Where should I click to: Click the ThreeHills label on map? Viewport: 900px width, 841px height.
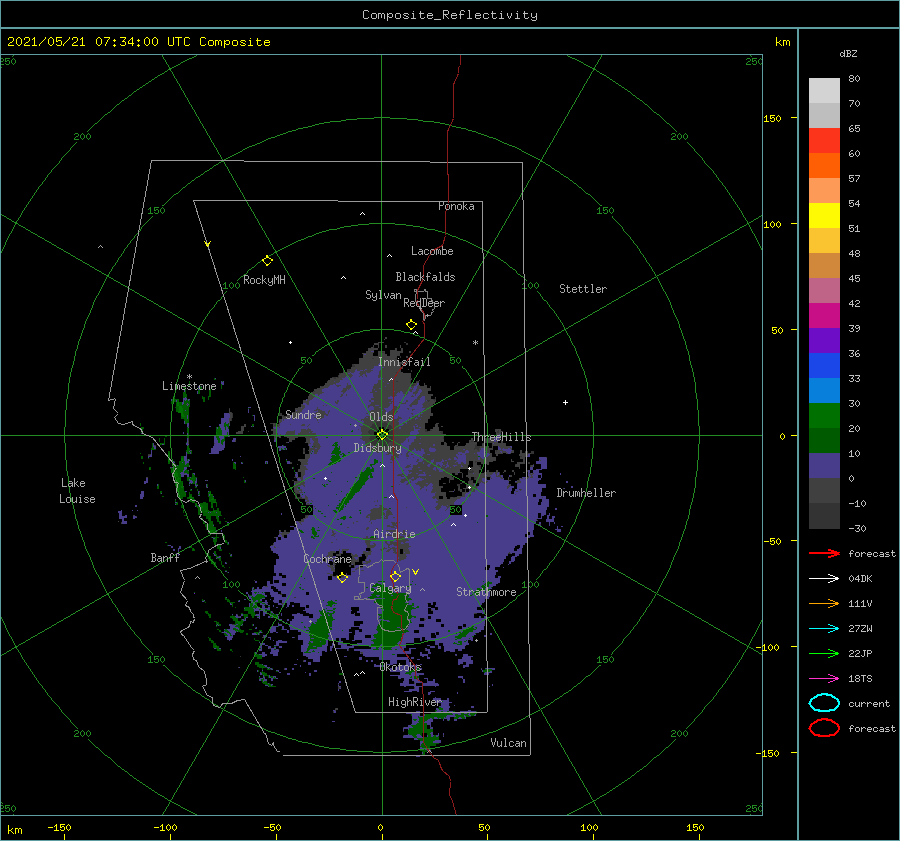tap(501, 437)
